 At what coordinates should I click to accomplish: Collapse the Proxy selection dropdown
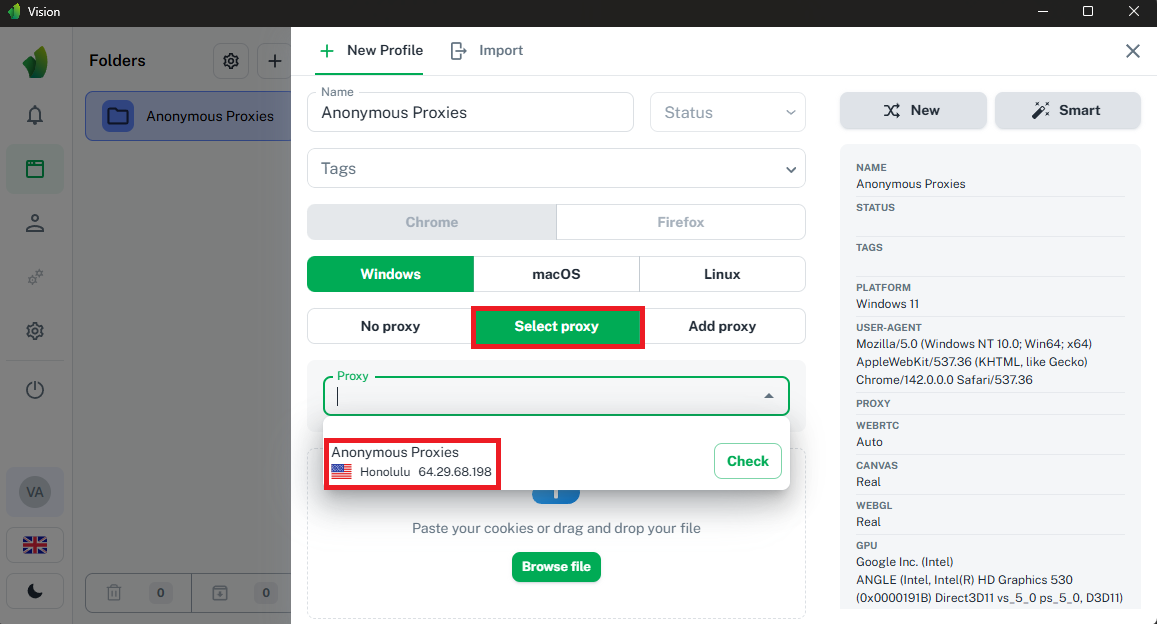769,396
